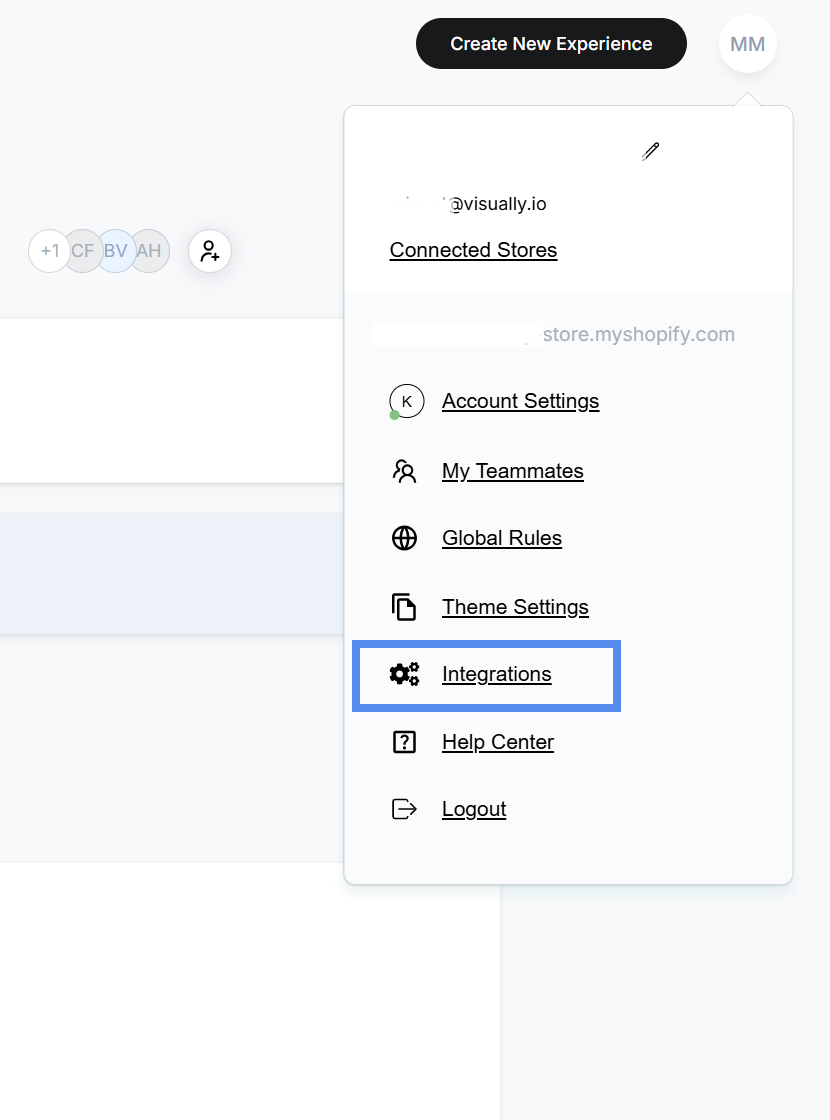Click the Logout arrow icon
This screenshot has width=830, height=1120.
click(x=404, y=808)
